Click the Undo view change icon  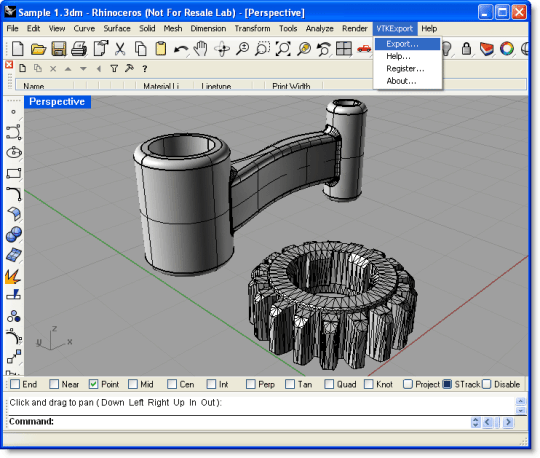click(x=324, y=49)
